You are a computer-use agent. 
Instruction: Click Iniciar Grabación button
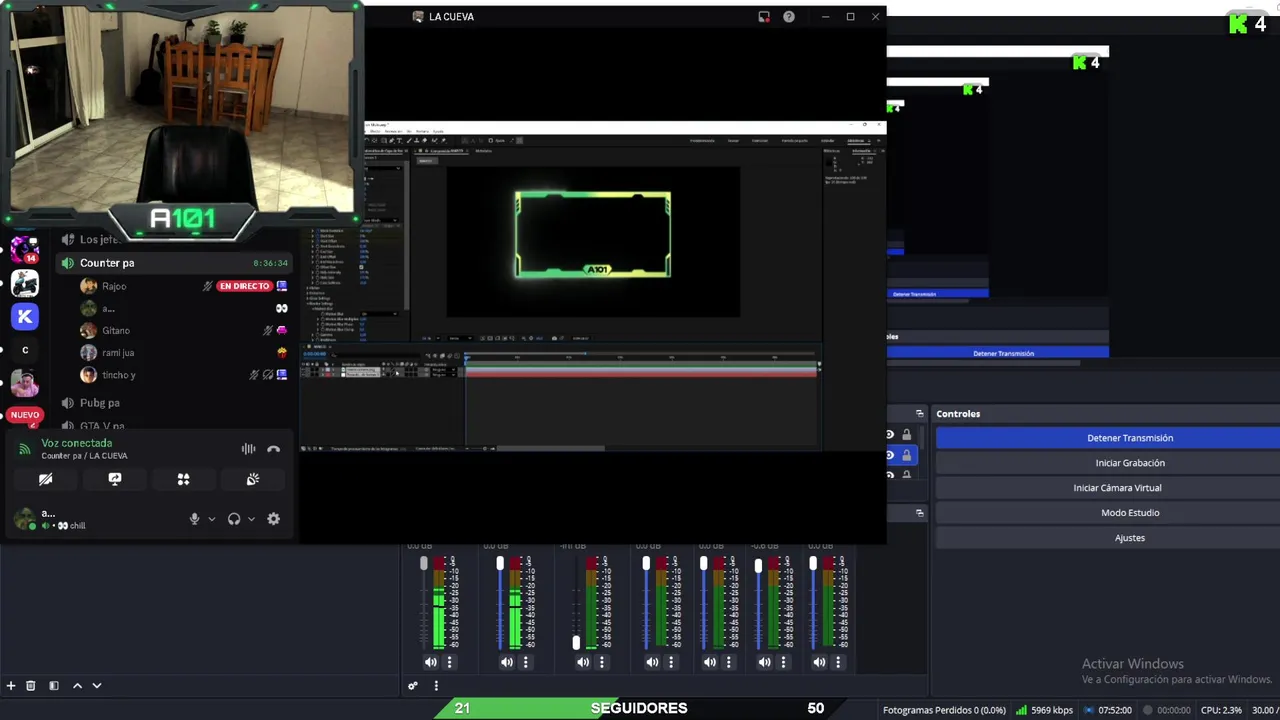tap(1130, 463)
